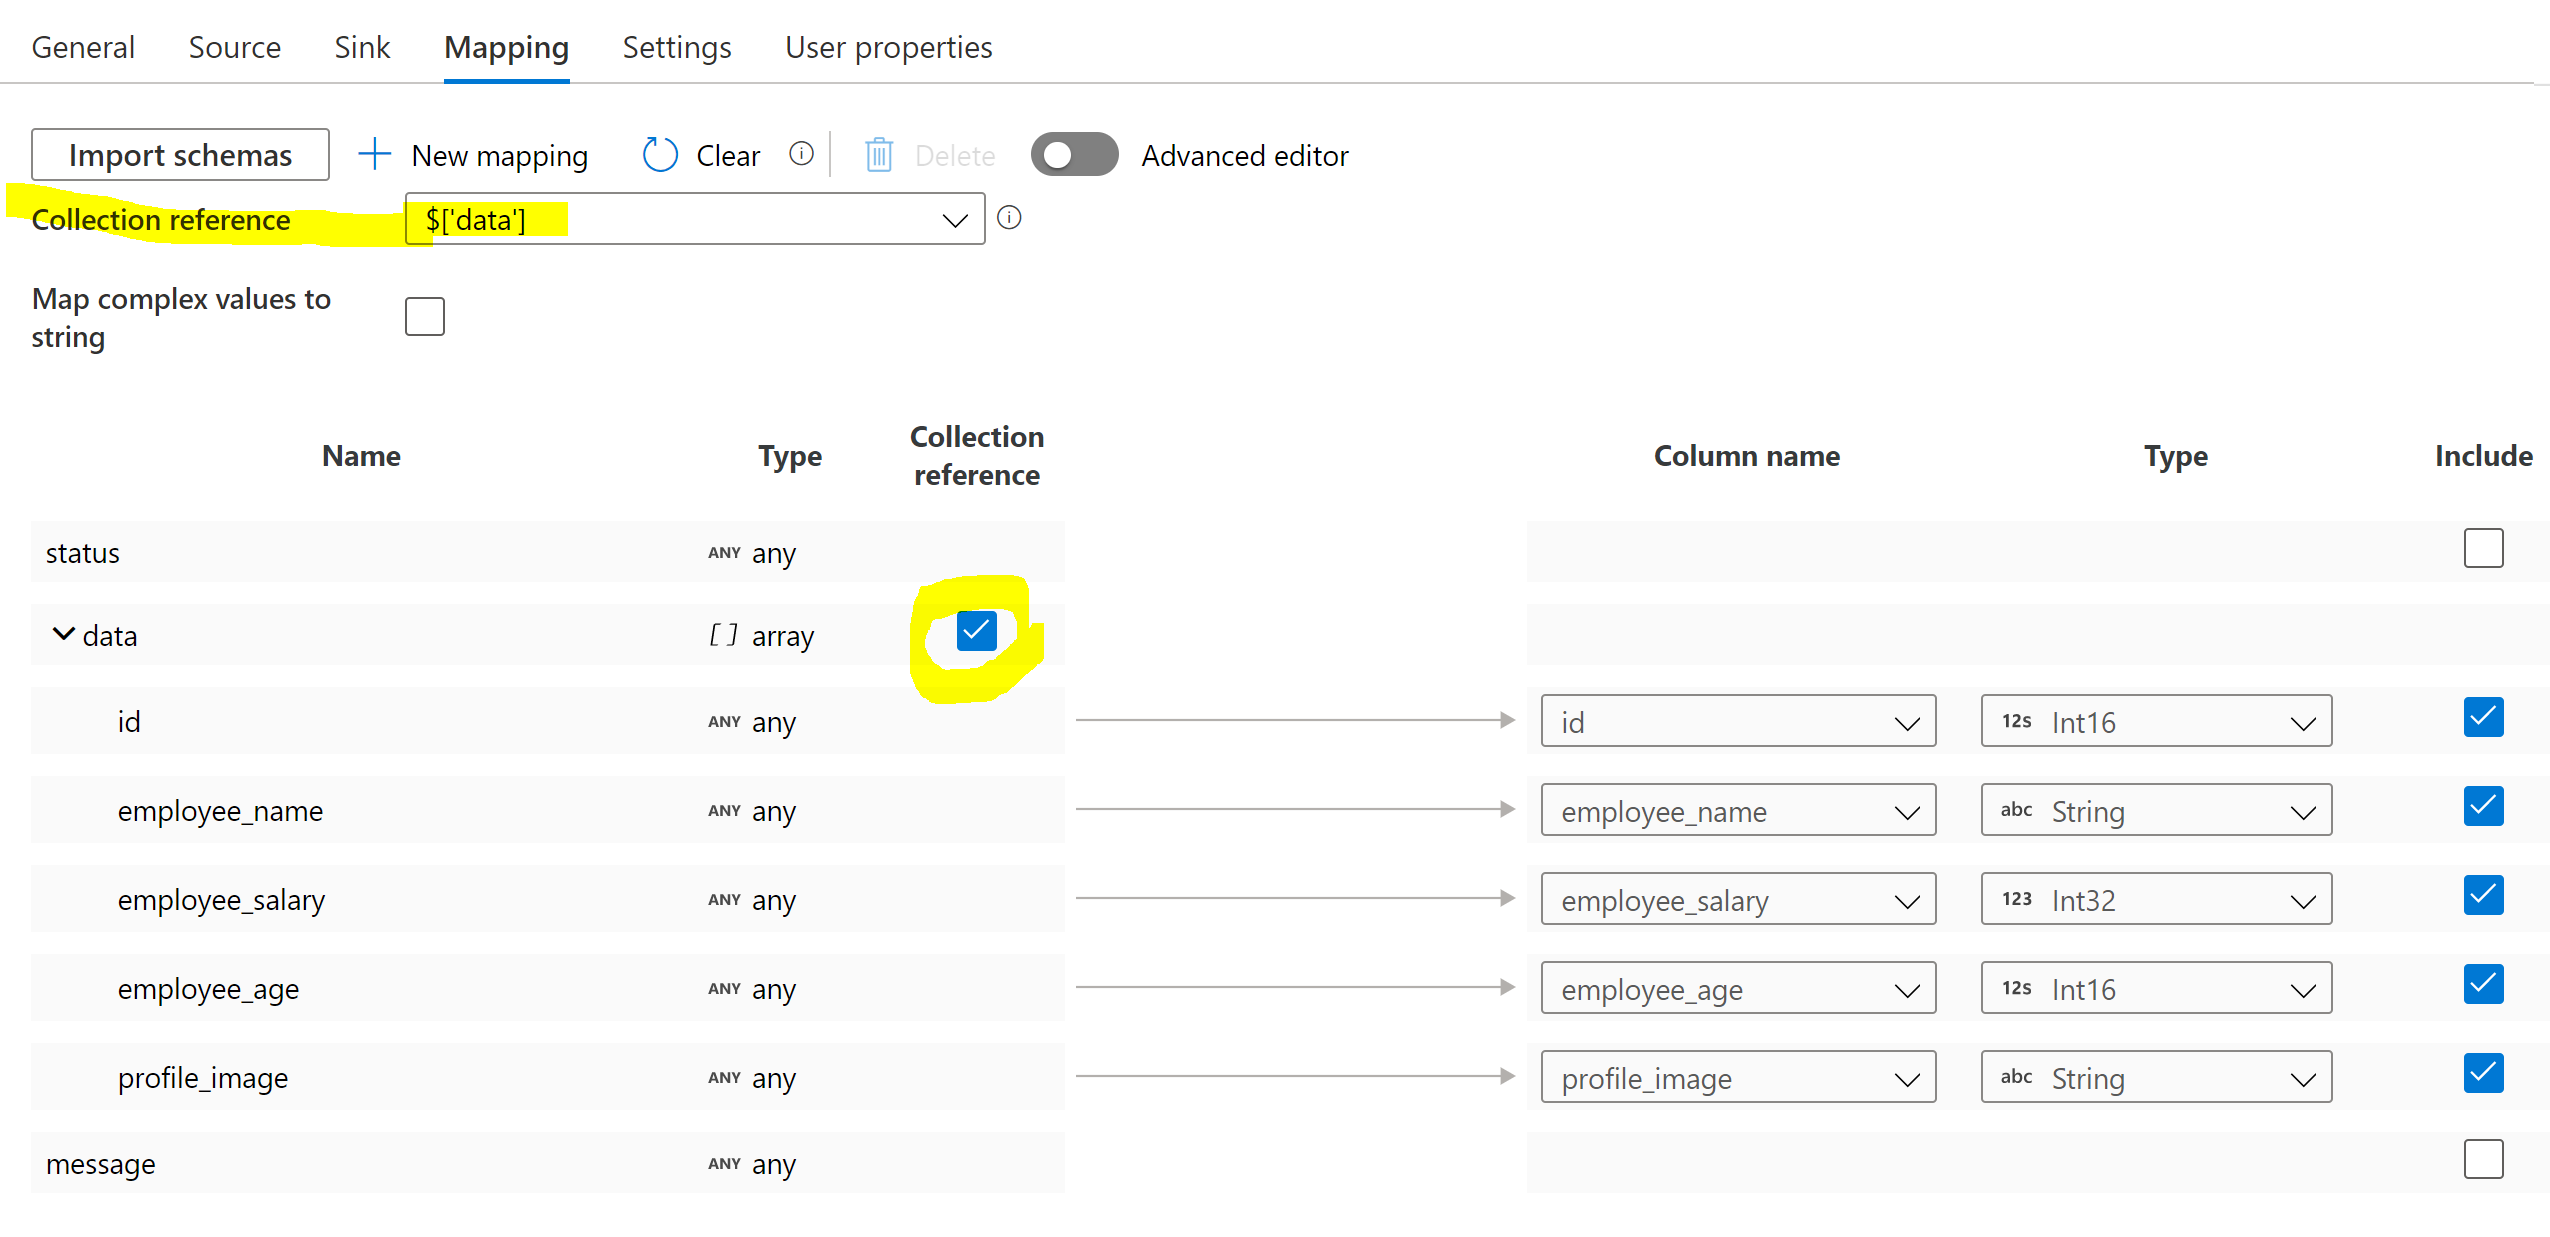Click the Clear refresh icon
Viewport: 2550px width, 1237px height.
(x=660, y=155)
